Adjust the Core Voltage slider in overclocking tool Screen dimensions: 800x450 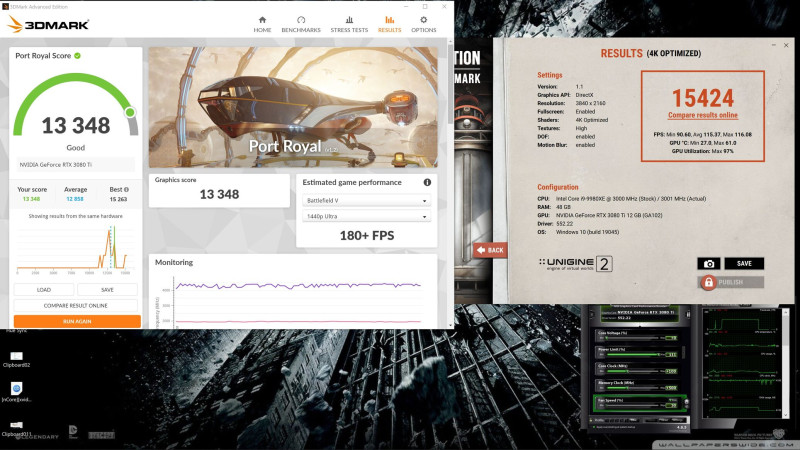pos(631,338)
